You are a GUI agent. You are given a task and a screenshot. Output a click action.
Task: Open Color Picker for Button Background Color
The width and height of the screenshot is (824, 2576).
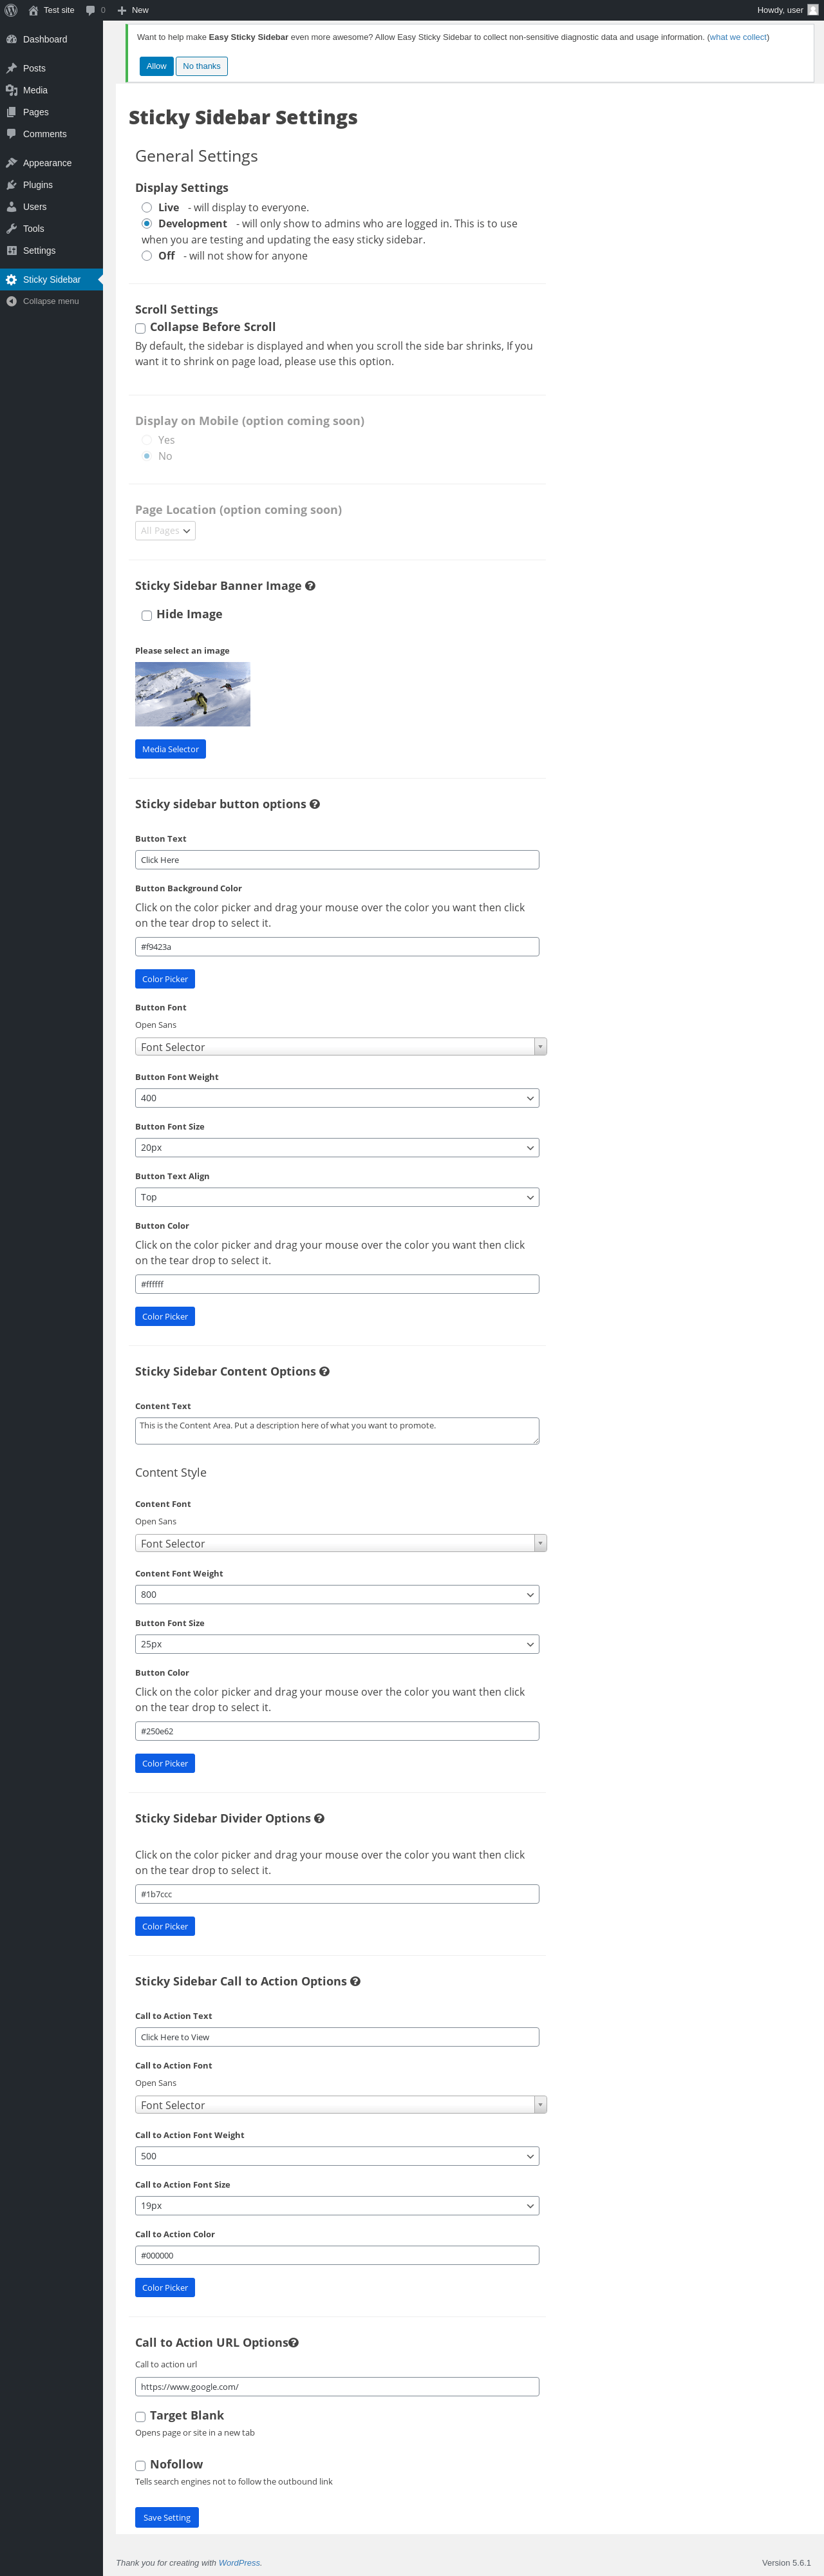165,979
